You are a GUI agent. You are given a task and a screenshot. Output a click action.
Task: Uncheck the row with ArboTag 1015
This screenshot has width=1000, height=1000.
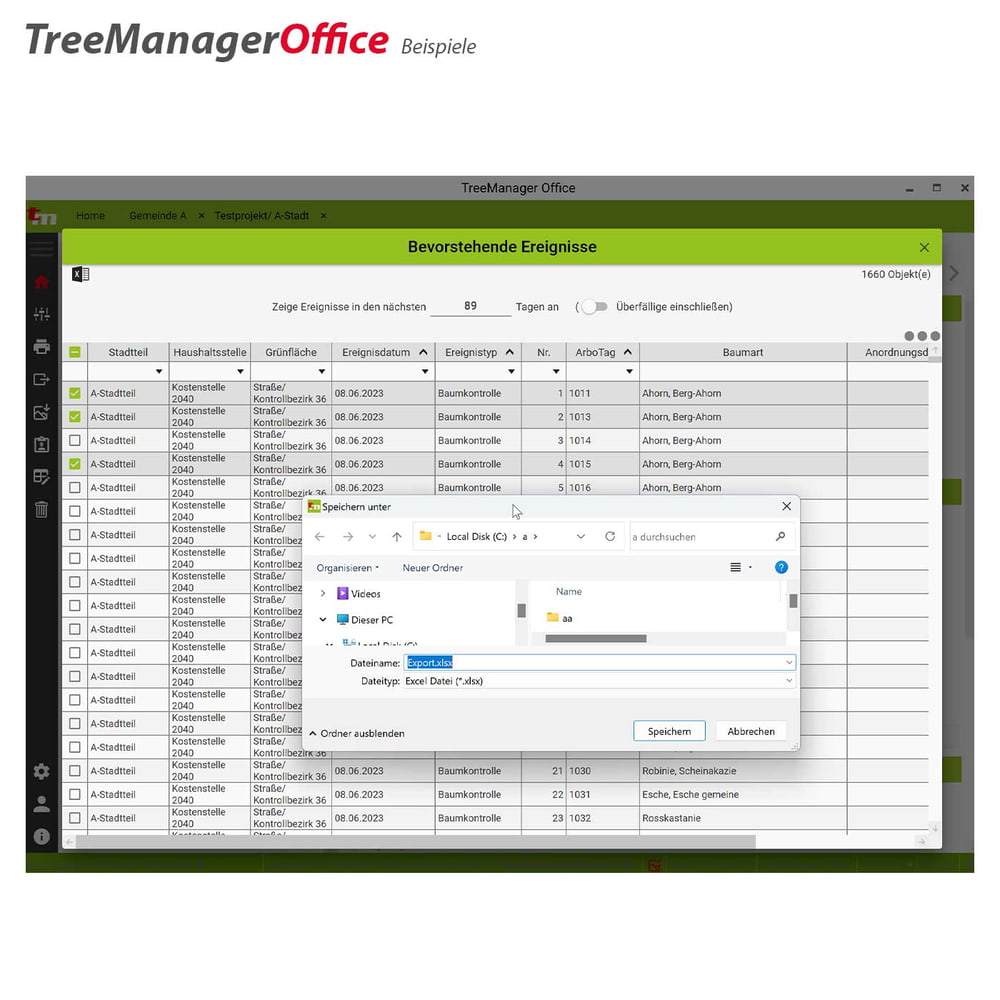pyautogui.click(x=75, y=464)
